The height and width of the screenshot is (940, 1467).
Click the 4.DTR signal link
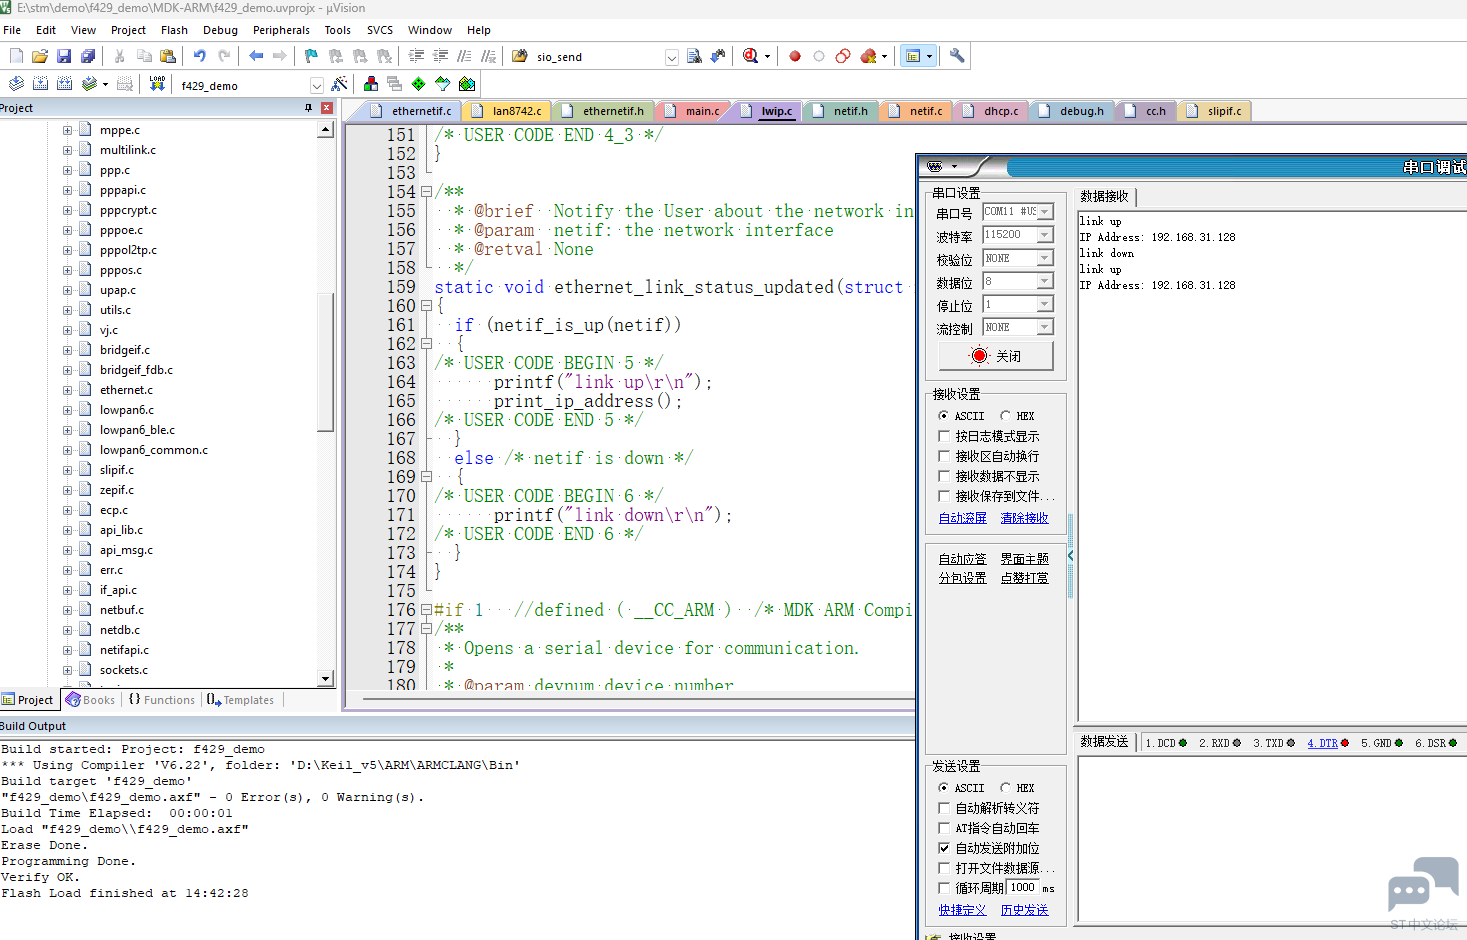tap(1322, 743)
